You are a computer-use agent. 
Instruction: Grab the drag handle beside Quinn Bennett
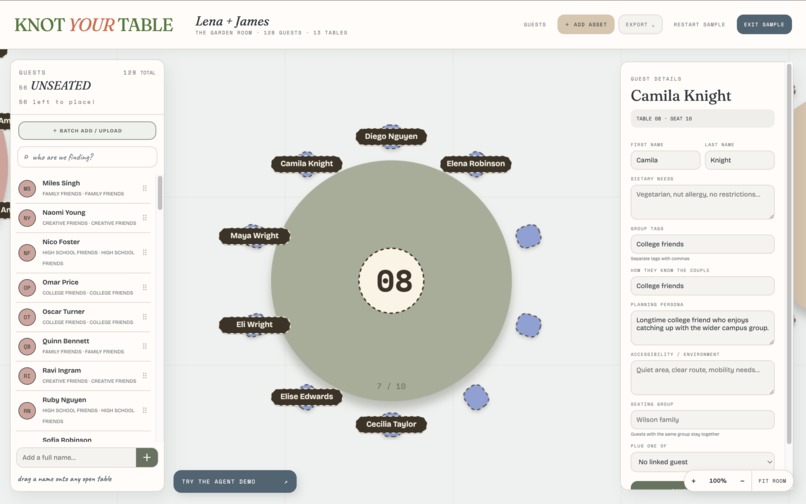(144, 346)
